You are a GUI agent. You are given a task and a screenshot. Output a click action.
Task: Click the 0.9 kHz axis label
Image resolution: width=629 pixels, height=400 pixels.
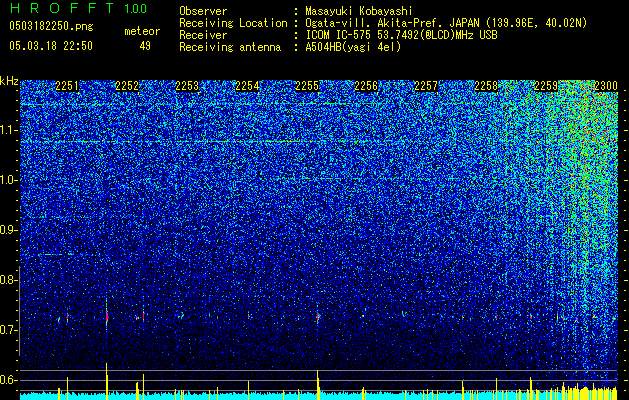pos(8,230)
